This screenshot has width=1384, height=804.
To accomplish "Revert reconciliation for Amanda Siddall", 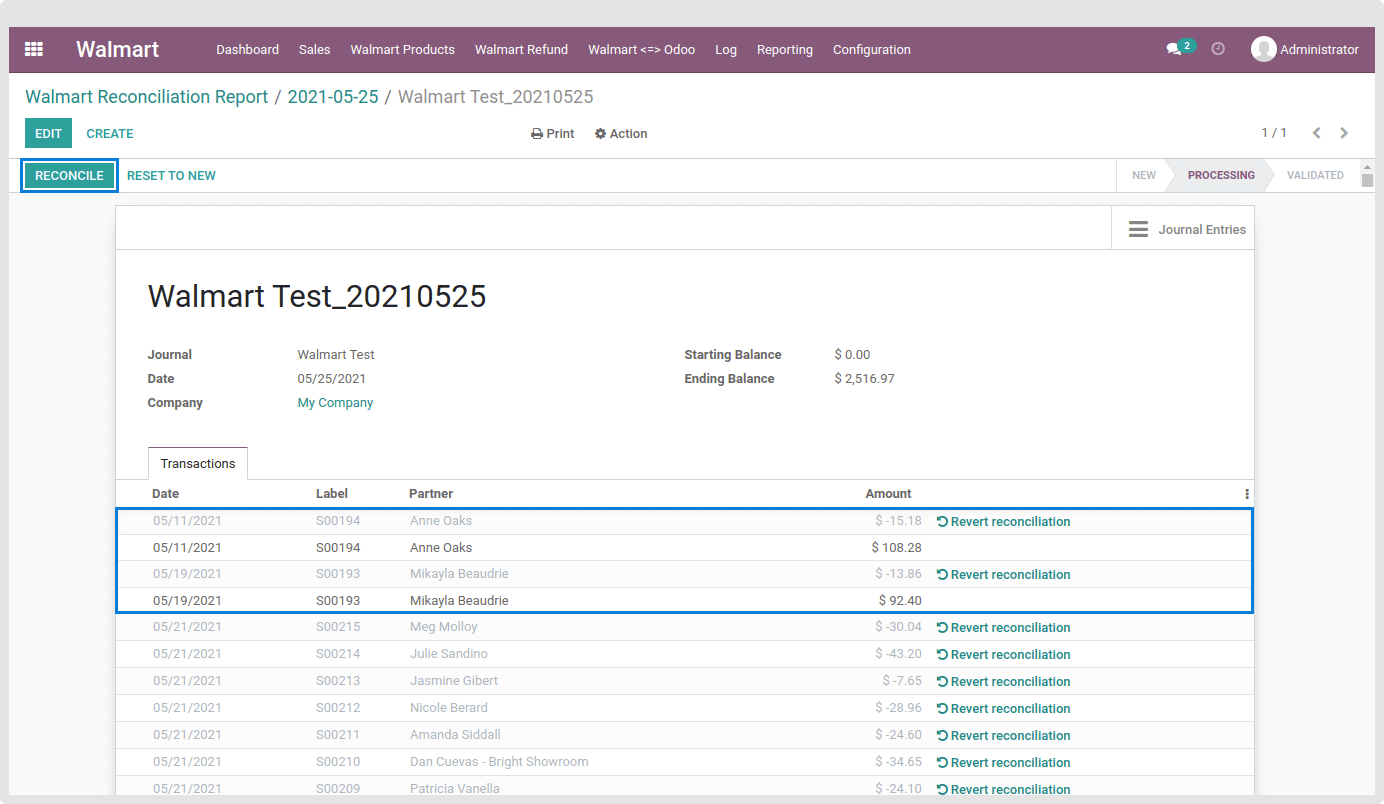I will pos(1003,735).
